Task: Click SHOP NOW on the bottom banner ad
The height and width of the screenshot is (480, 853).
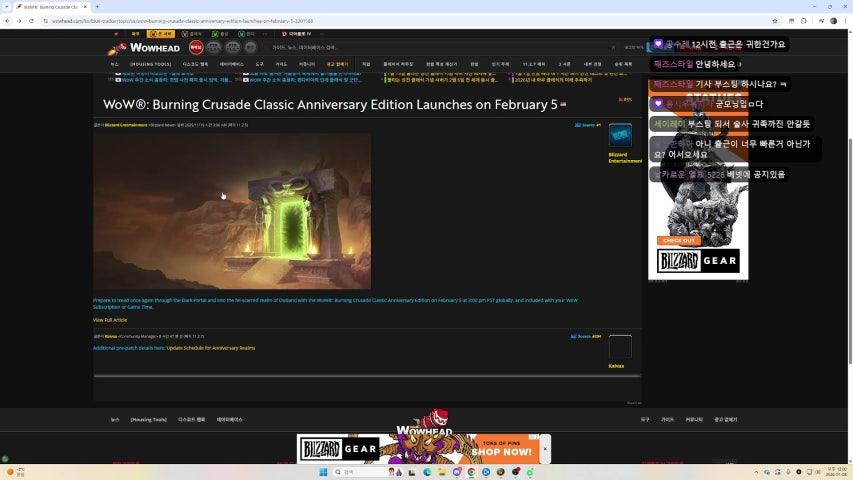Action: [x=501, y=452]
